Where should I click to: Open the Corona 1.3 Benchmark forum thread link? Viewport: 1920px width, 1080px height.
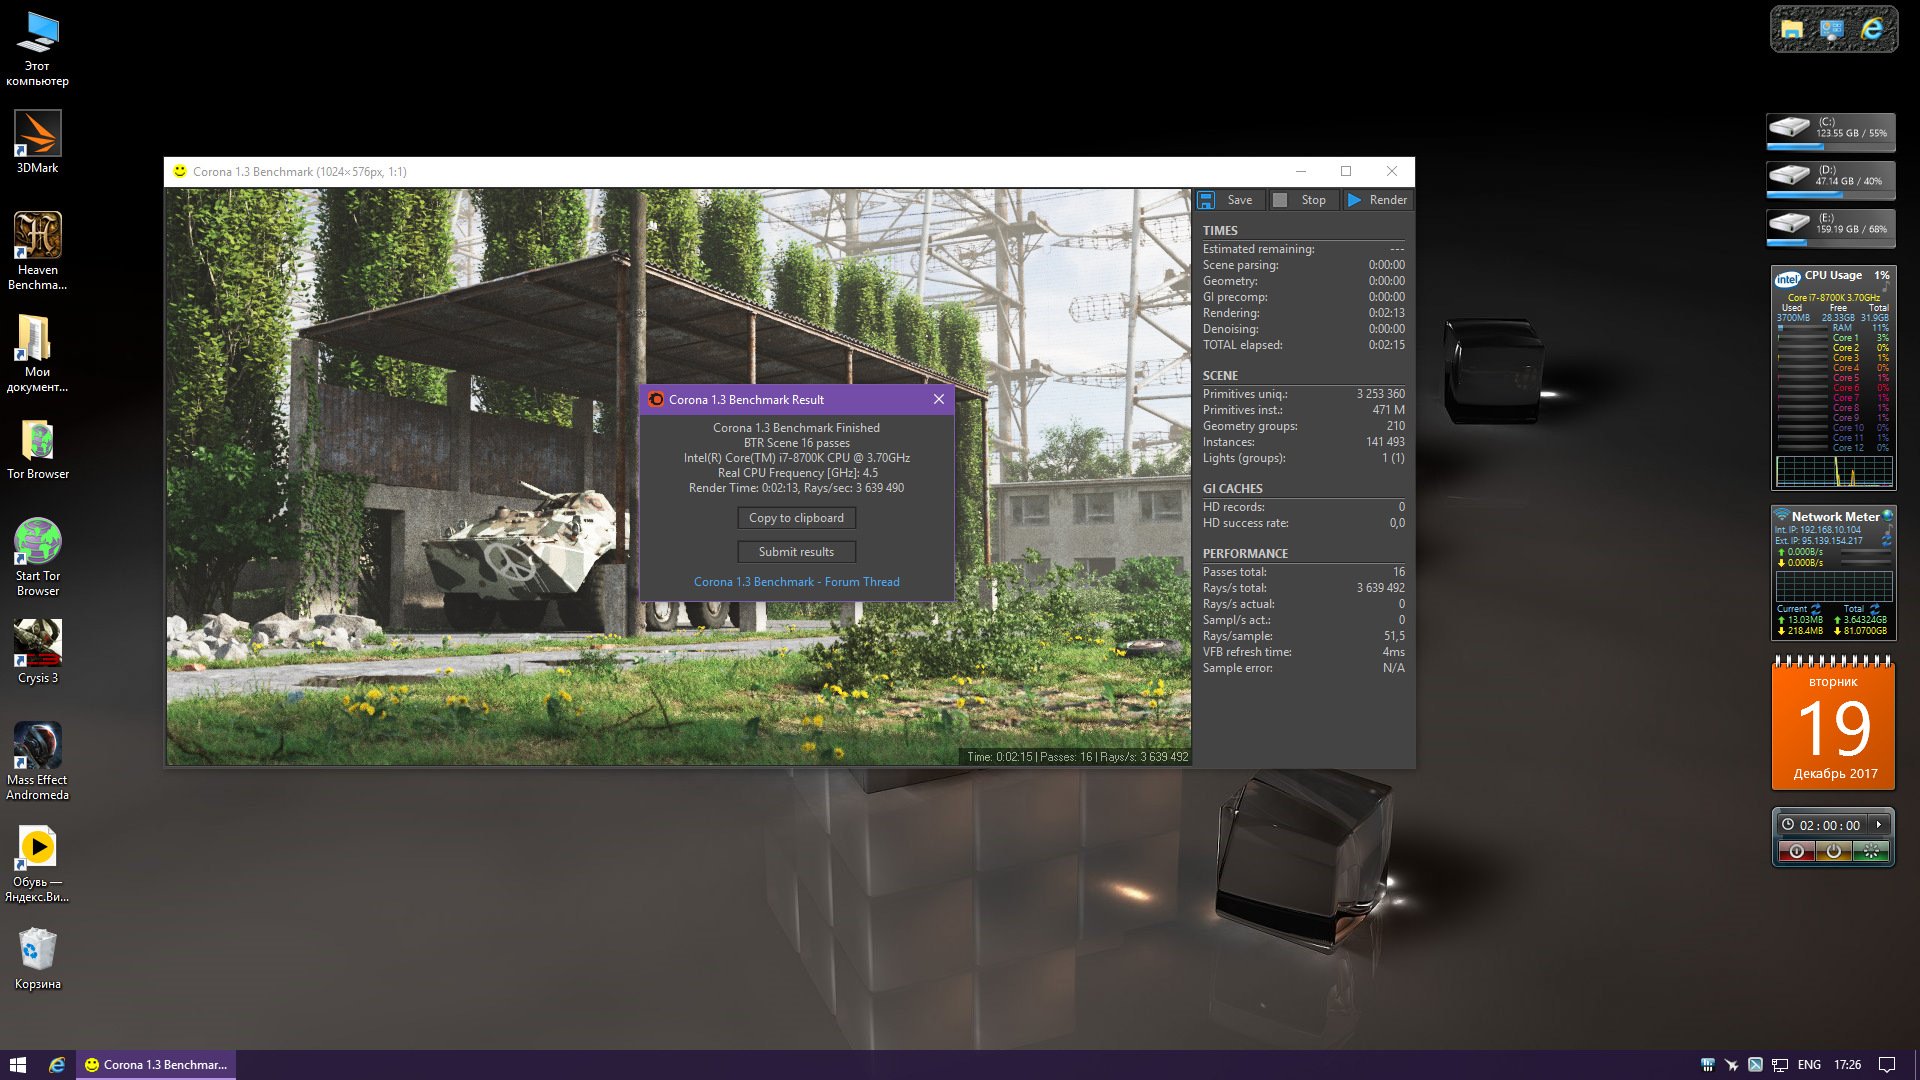click(x=796, y=582)
